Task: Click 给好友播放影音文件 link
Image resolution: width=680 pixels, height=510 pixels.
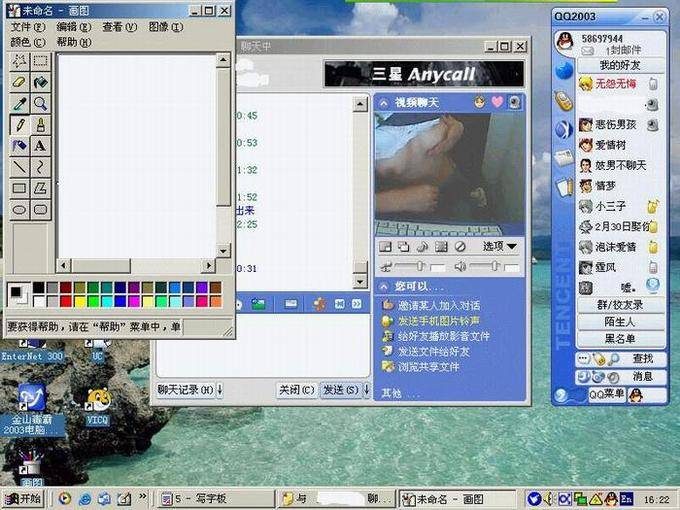Action: (x=444, y=336)
